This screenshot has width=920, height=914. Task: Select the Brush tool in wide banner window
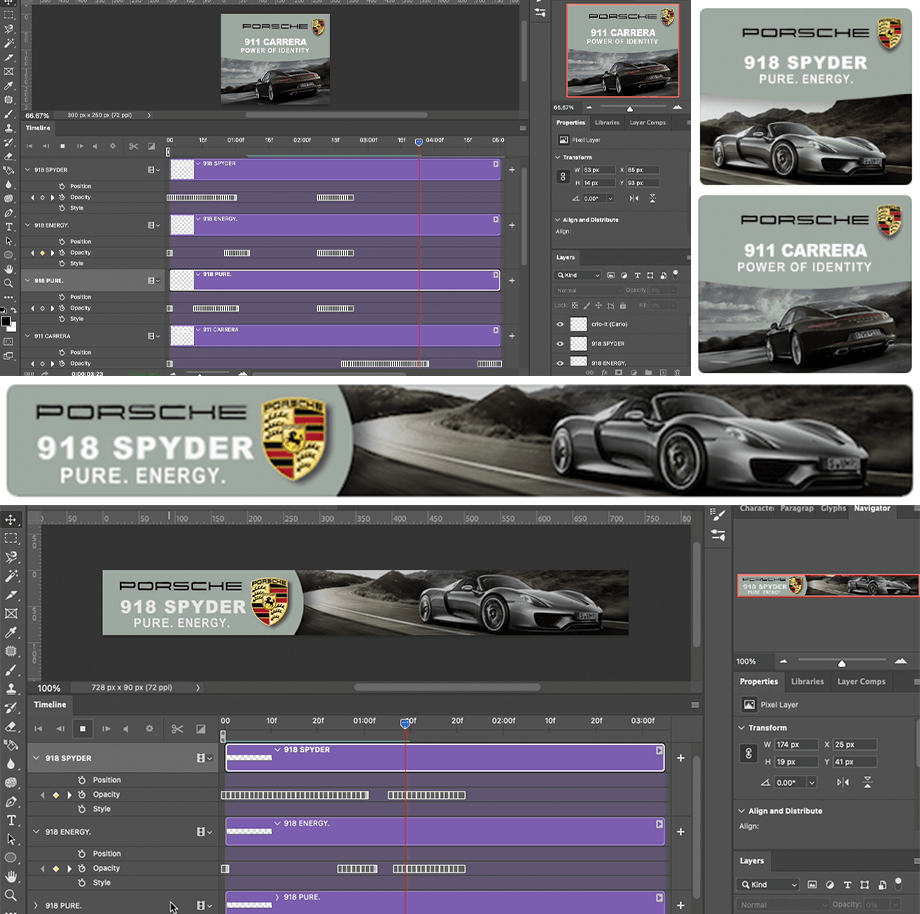(x=11, y=670)
